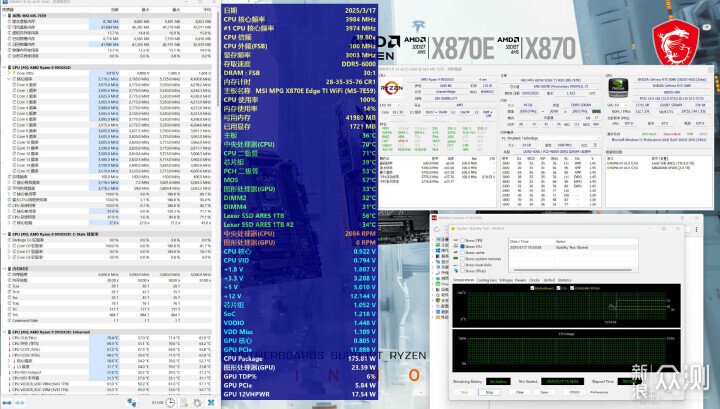This screenshot has width=720, height=409.
Task: Collapse the core clocks tree in HWiNFO
Action: pyautogui.click(x=9, y=79)
